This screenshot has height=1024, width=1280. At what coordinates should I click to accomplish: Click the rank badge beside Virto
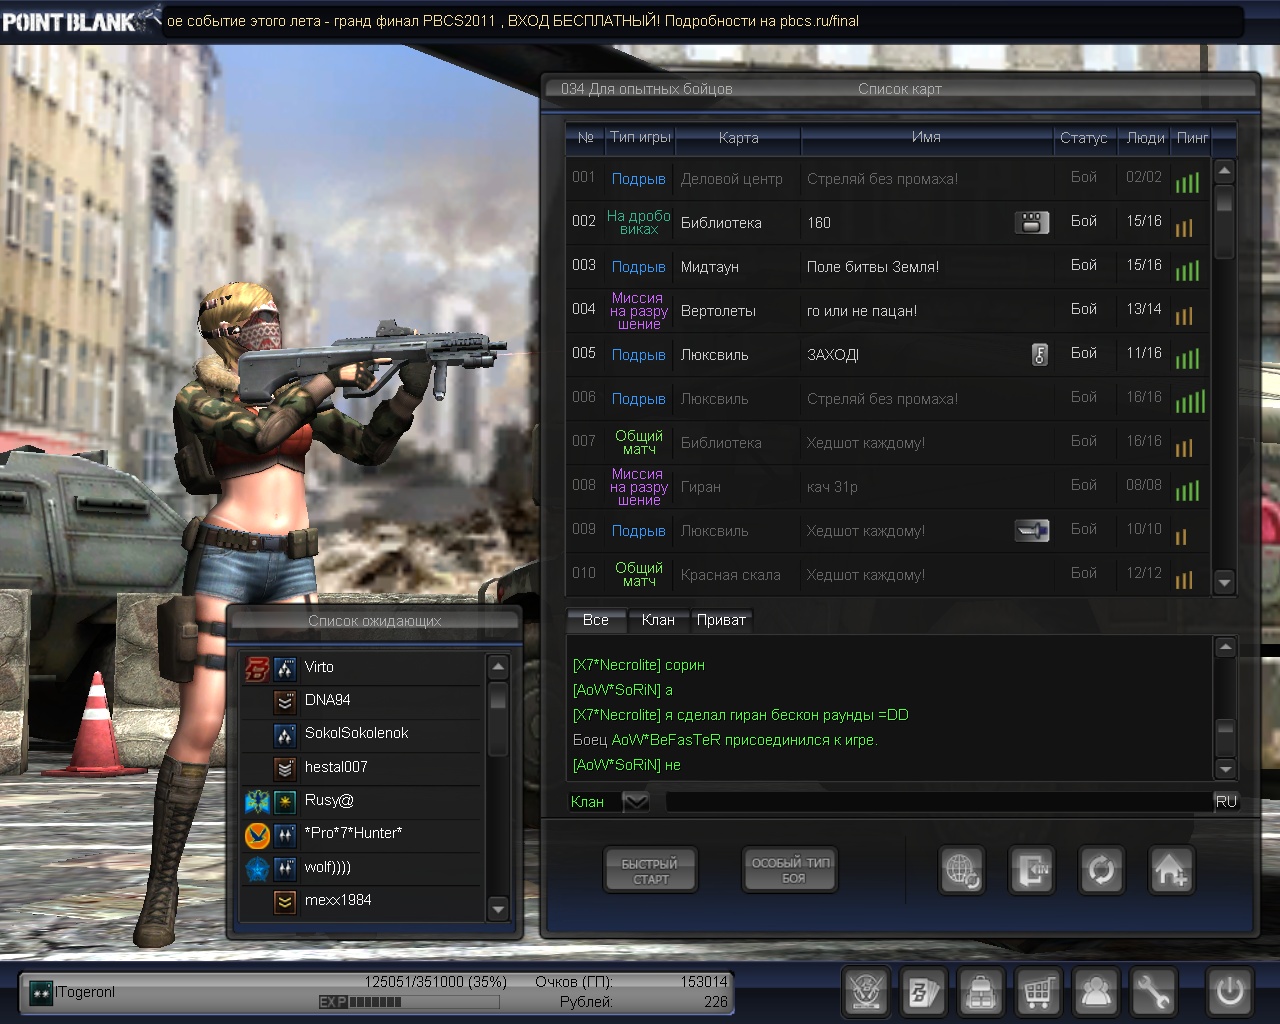coord(285,668)
